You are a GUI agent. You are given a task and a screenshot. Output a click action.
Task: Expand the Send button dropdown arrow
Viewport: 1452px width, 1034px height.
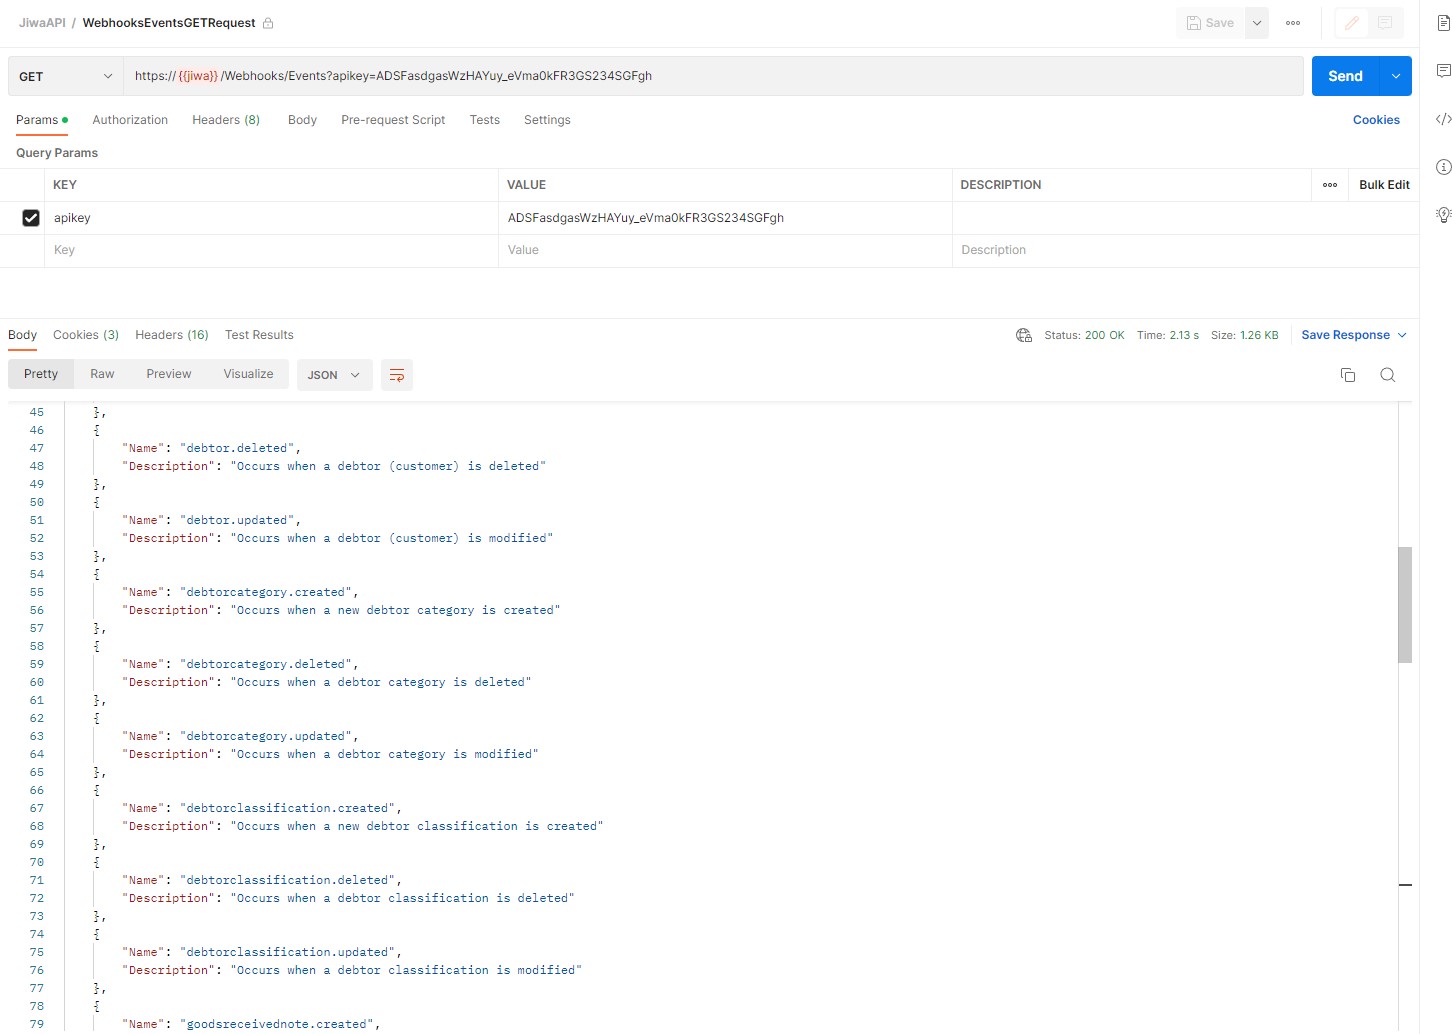[x=1395, y=76]
